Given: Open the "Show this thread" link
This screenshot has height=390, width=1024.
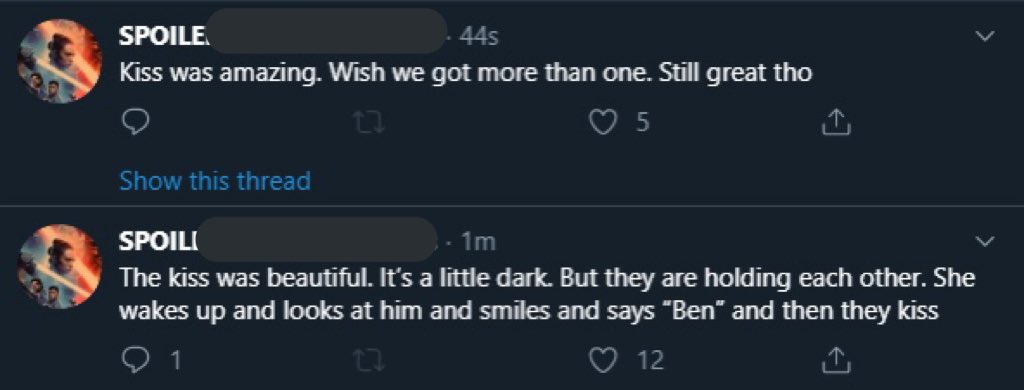Looking at the screenshot, I should (215, 180).
